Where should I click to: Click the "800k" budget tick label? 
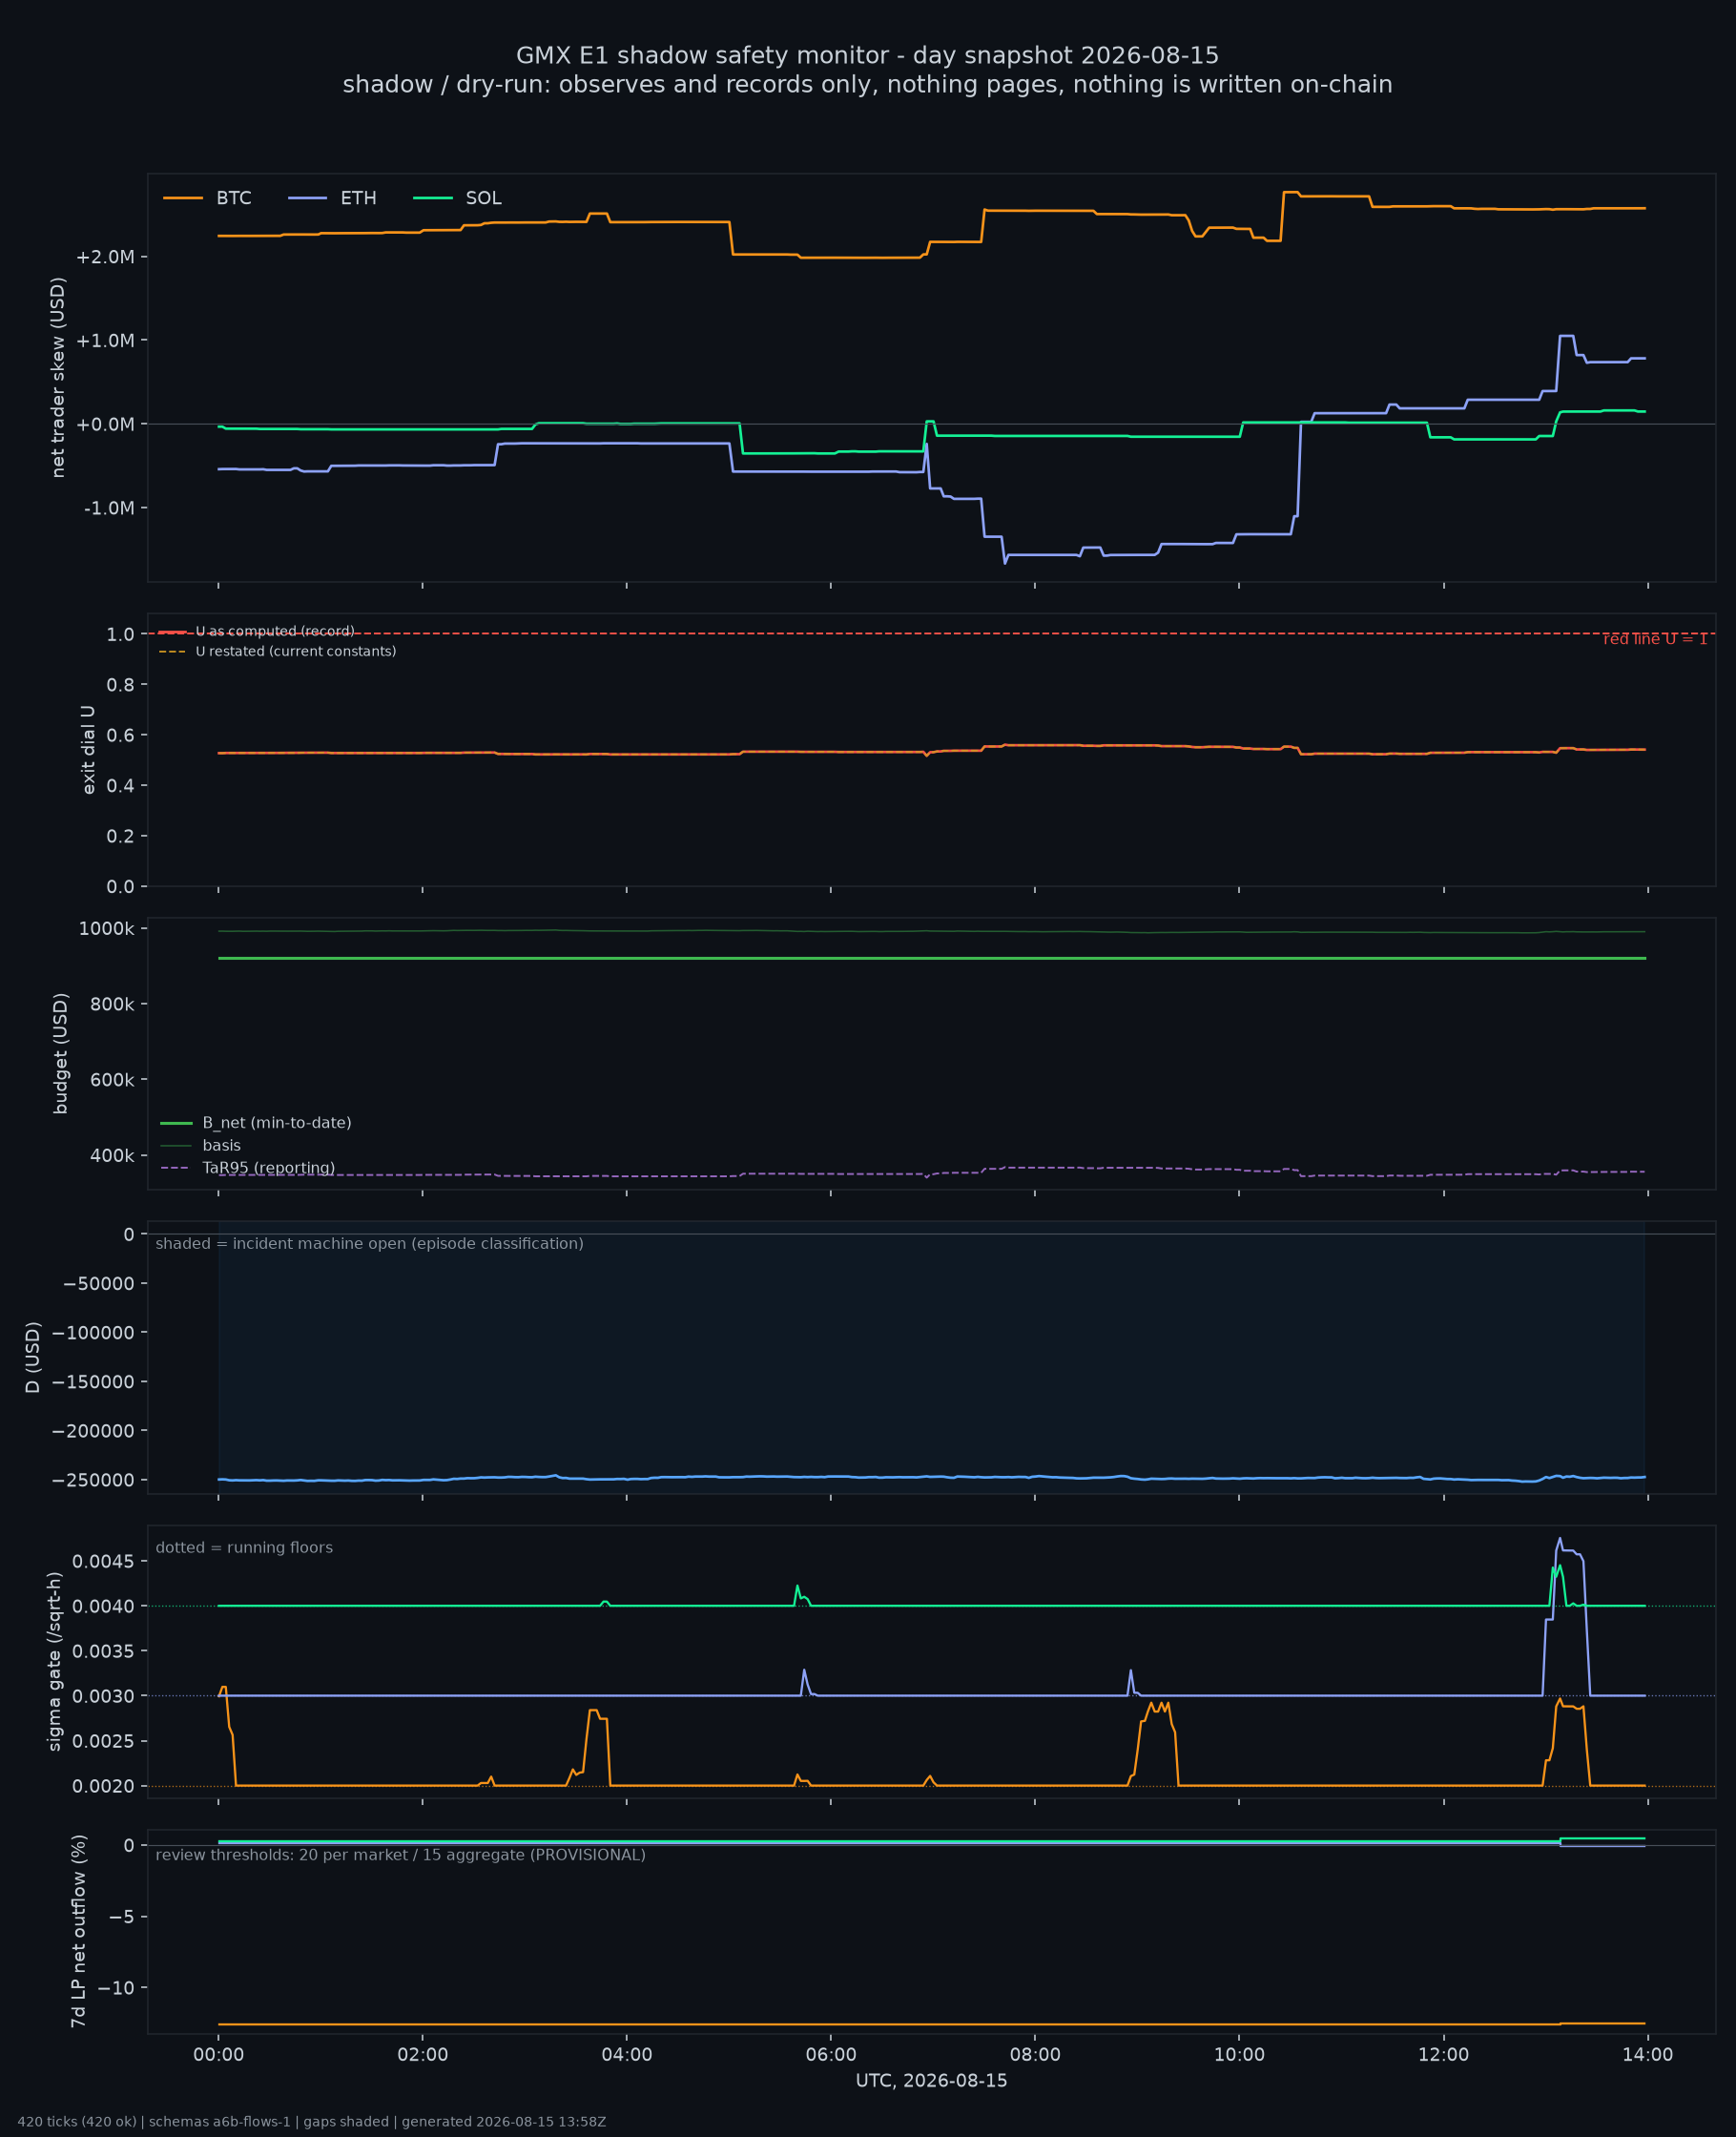point(112,1004)
